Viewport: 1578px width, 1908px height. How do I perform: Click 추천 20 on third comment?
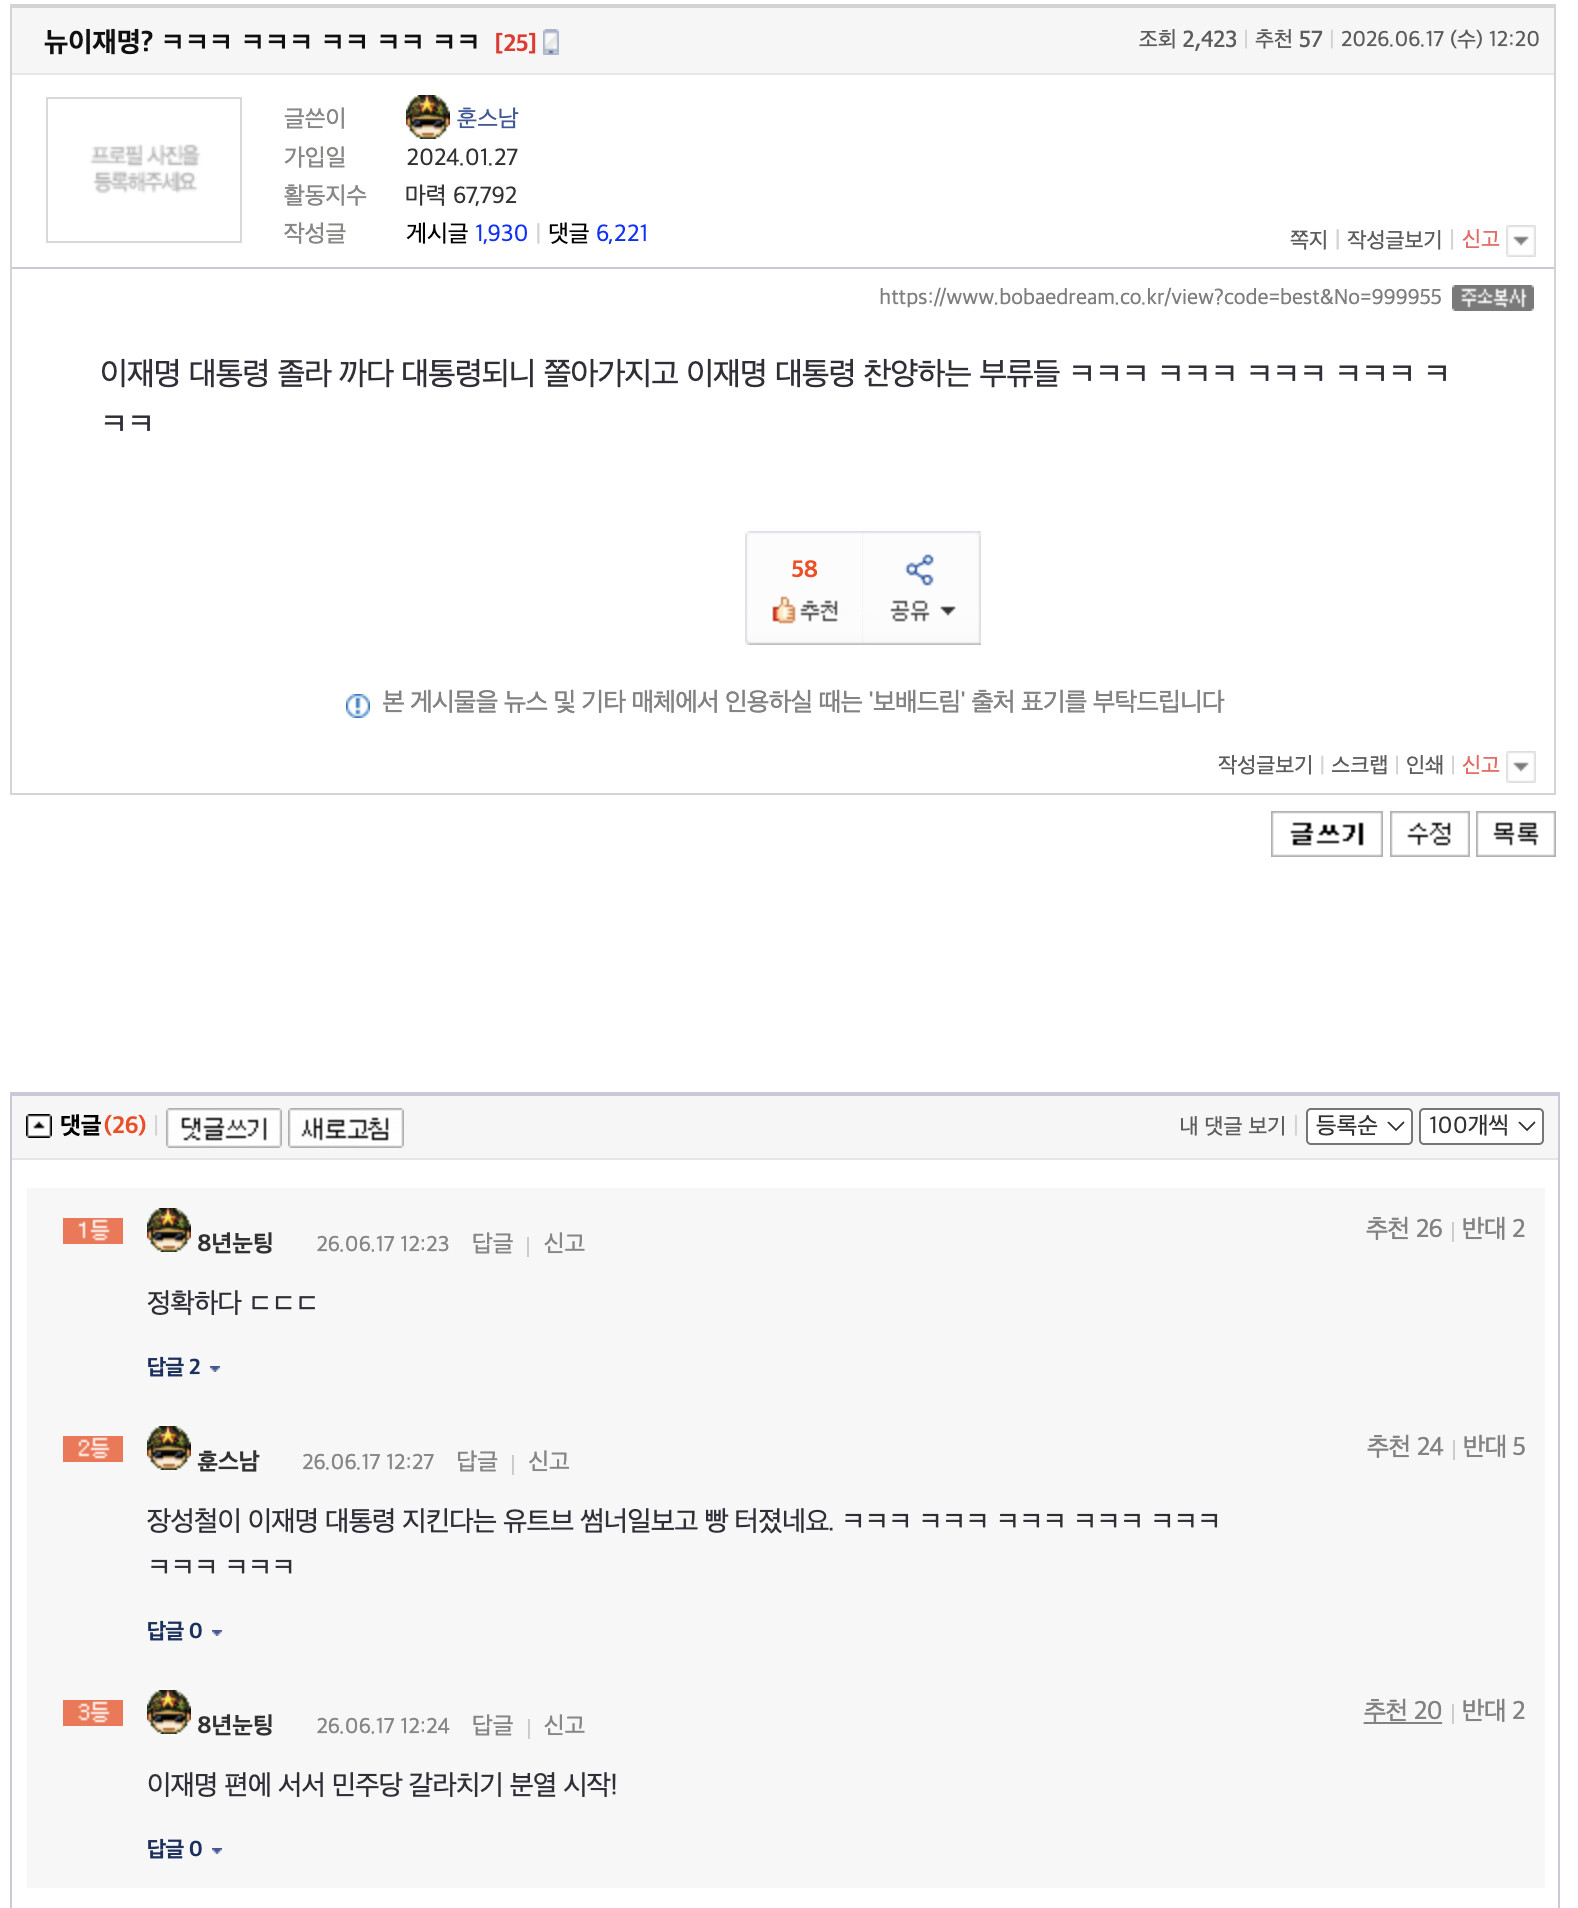coord(1402,1710)
